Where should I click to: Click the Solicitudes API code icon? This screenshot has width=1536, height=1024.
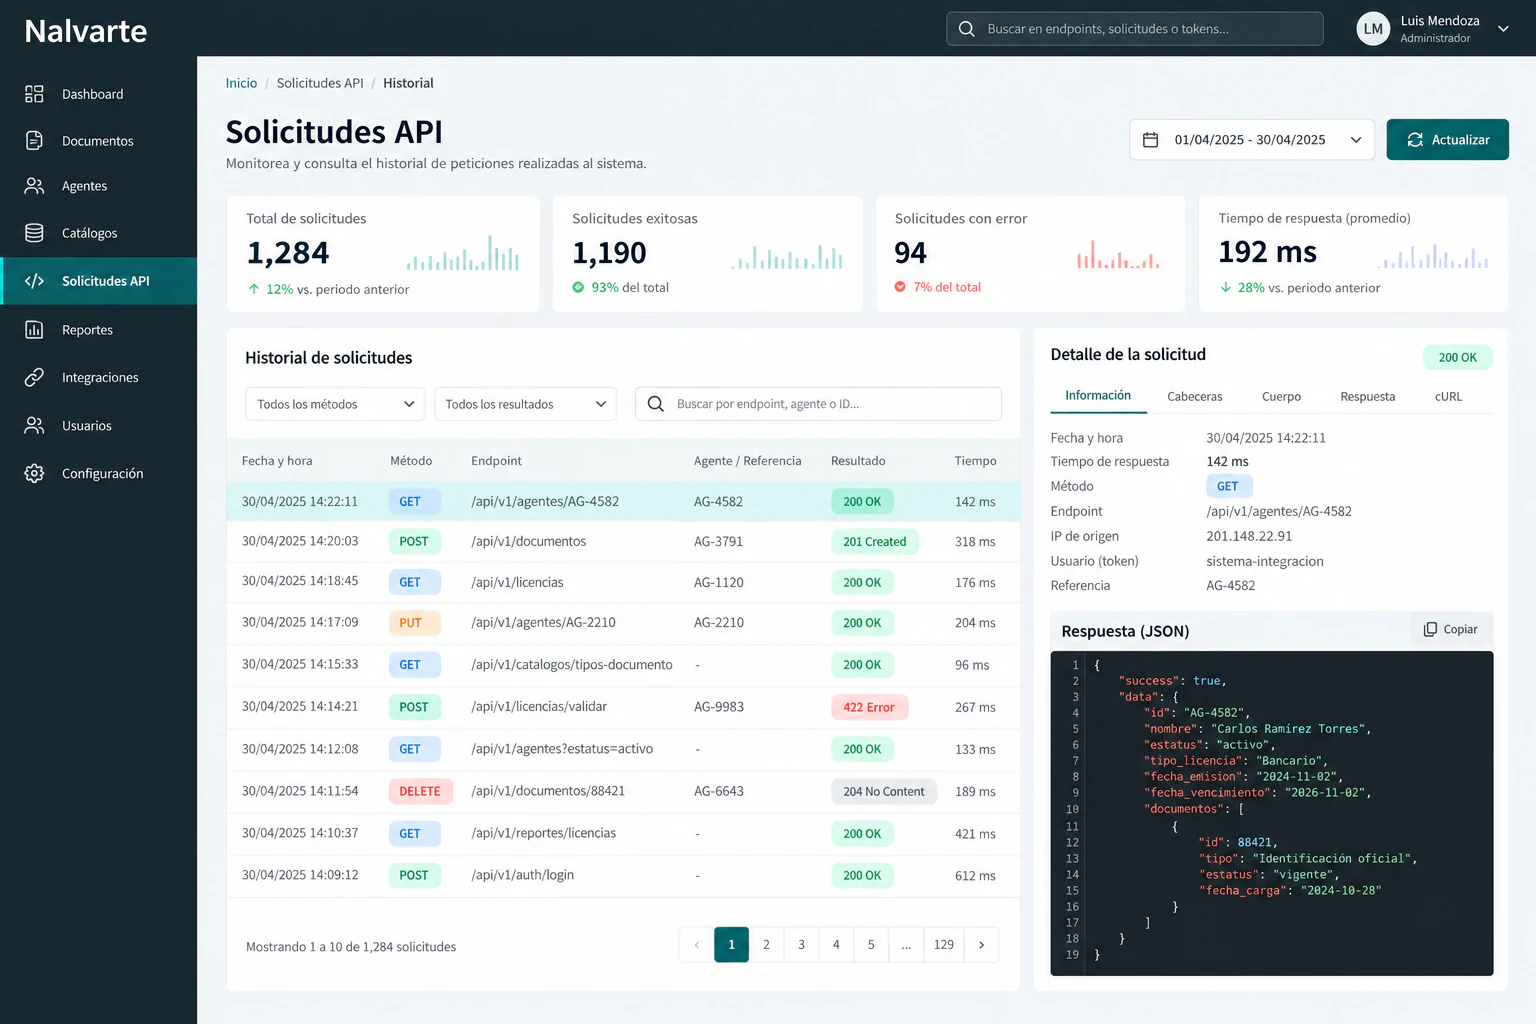(34, 281)
